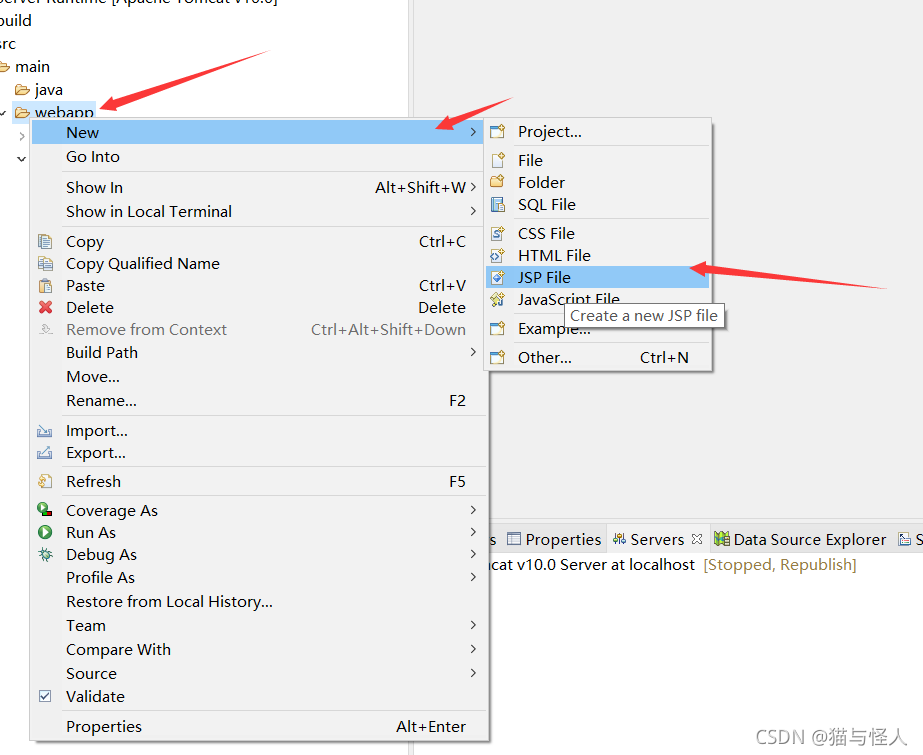Expand Show in Local Terminal submenu arrow
Image resolution: width=923 pixels, height=755 pixels.
coord(473,211)
